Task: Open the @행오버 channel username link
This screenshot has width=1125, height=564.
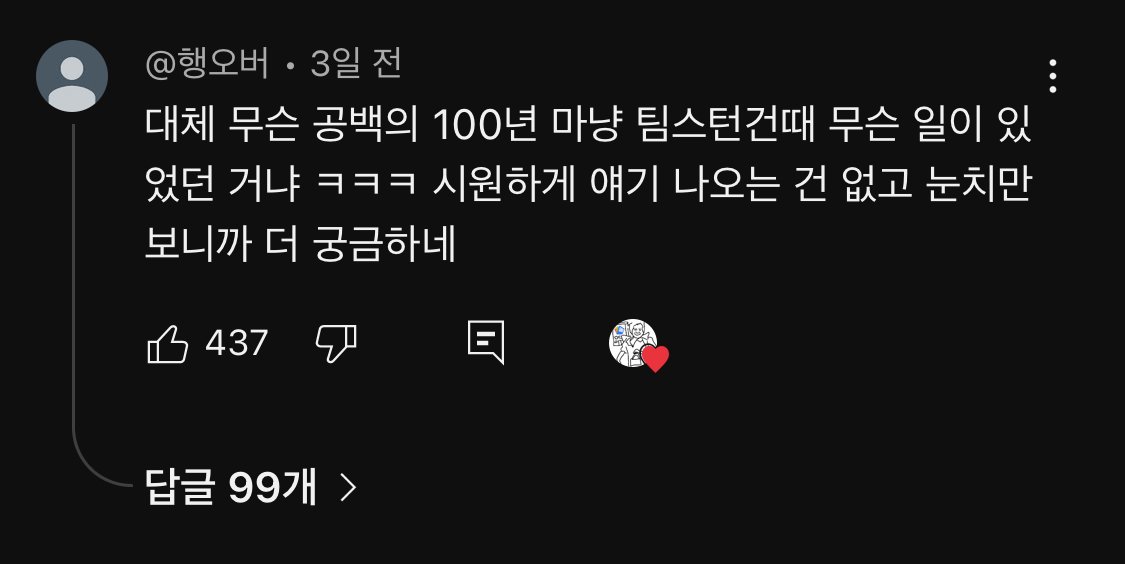Action: point(207,65)
